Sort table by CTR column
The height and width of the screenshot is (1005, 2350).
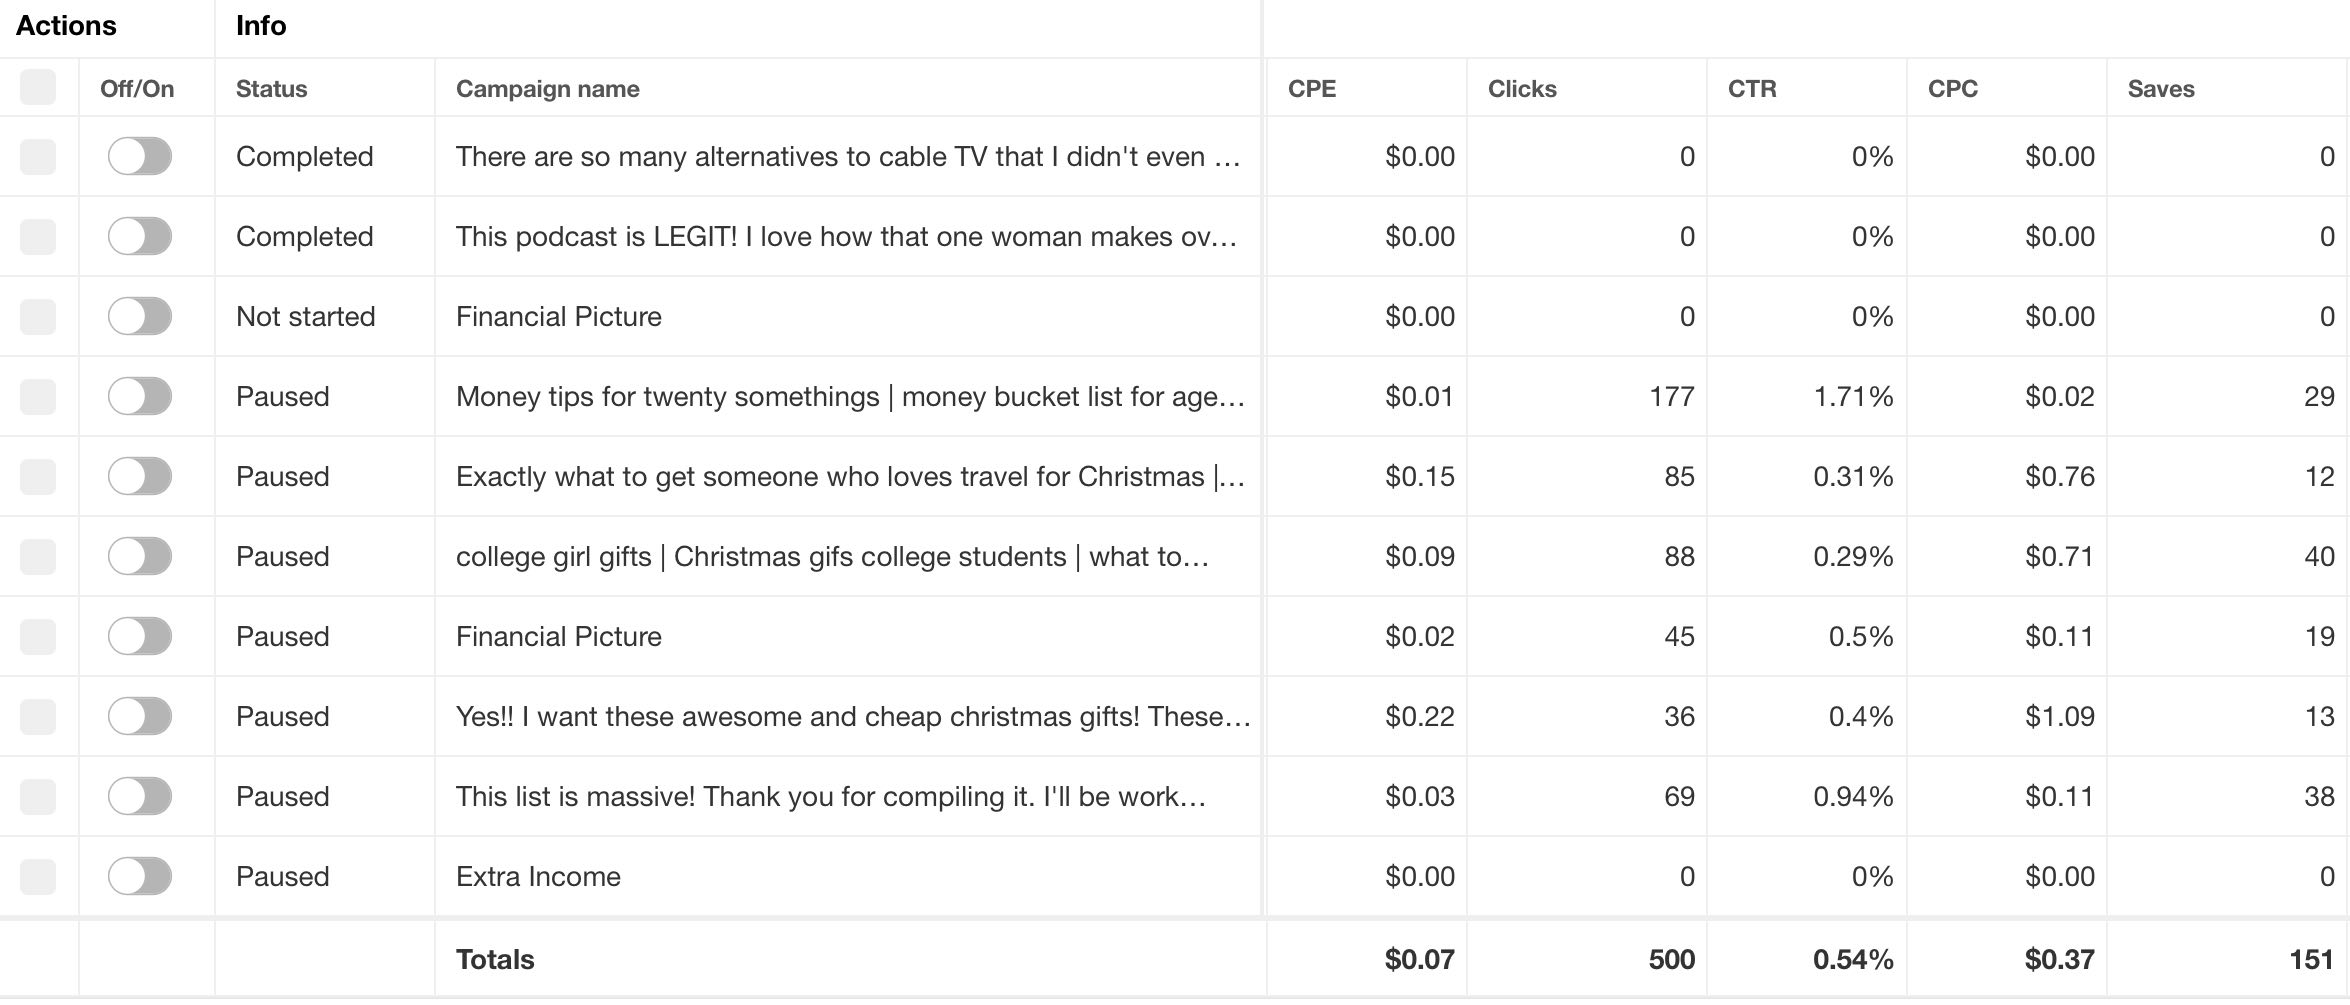[1752, 88]
